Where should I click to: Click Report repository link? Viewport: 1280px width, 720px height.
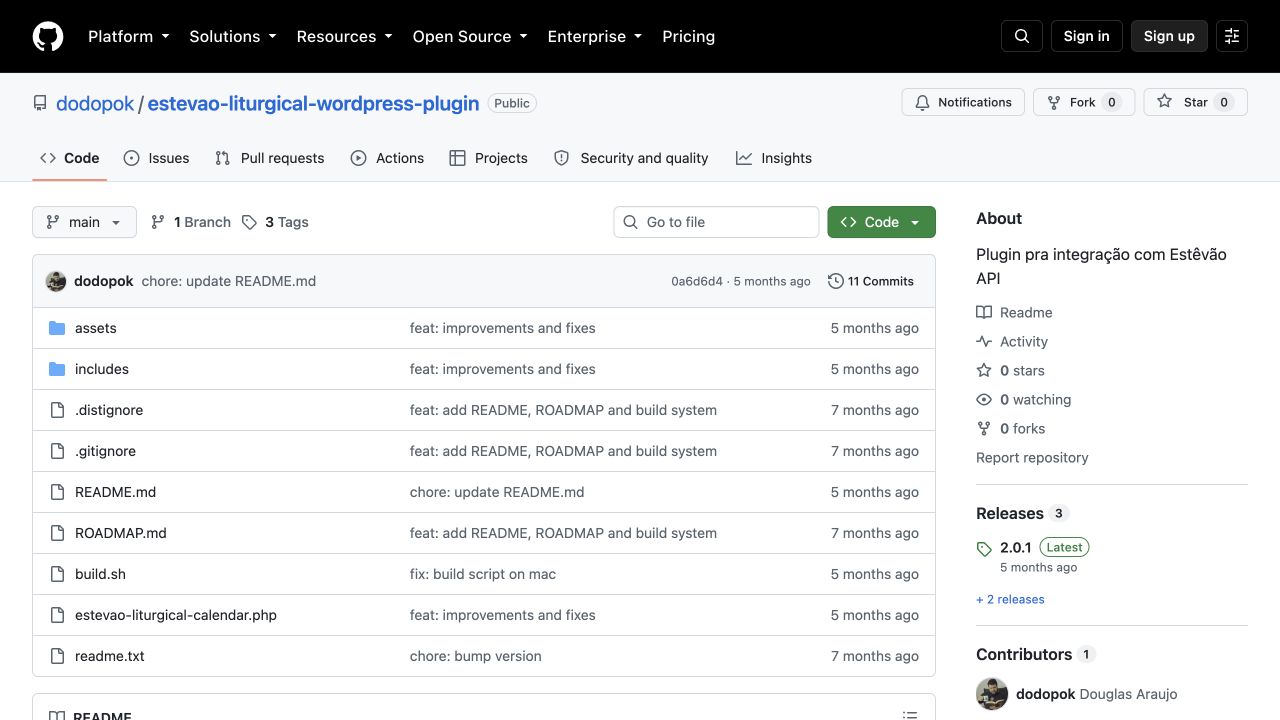click(1032, 457)
